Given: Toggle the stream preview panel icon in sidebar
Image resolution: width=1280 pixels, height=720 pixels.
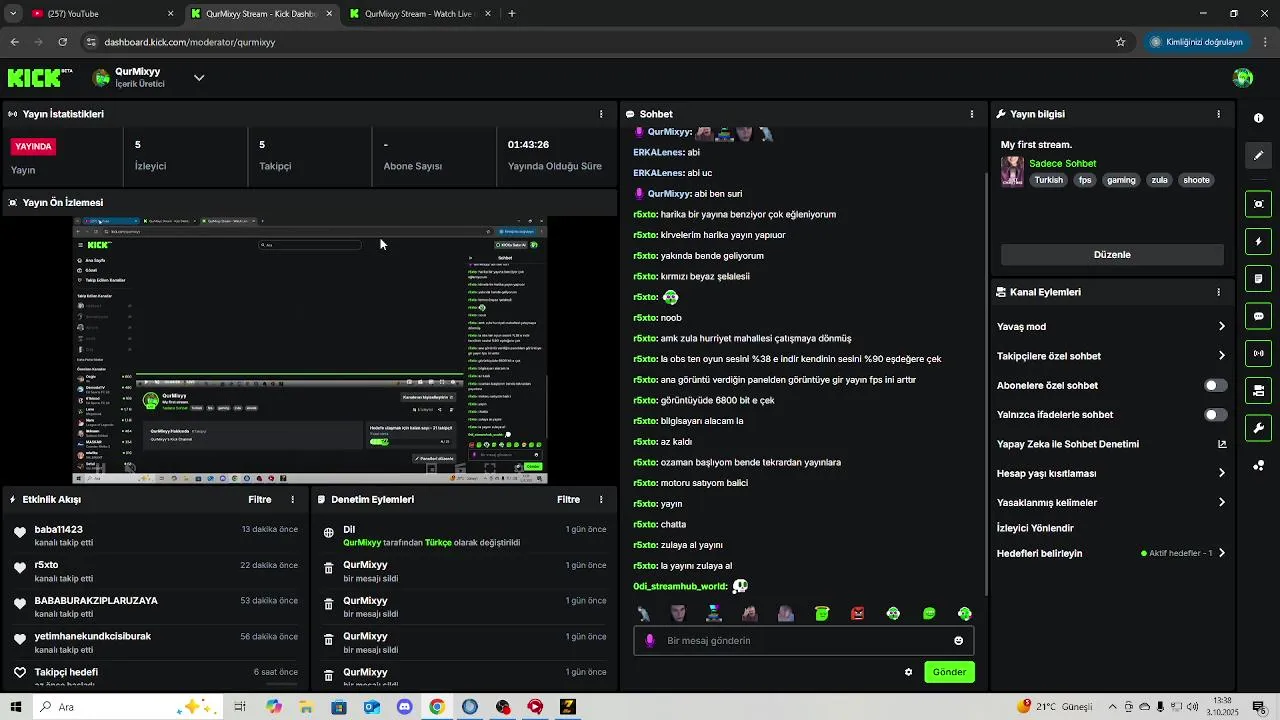Looking at the screenshot, I should pos(1258,204).
